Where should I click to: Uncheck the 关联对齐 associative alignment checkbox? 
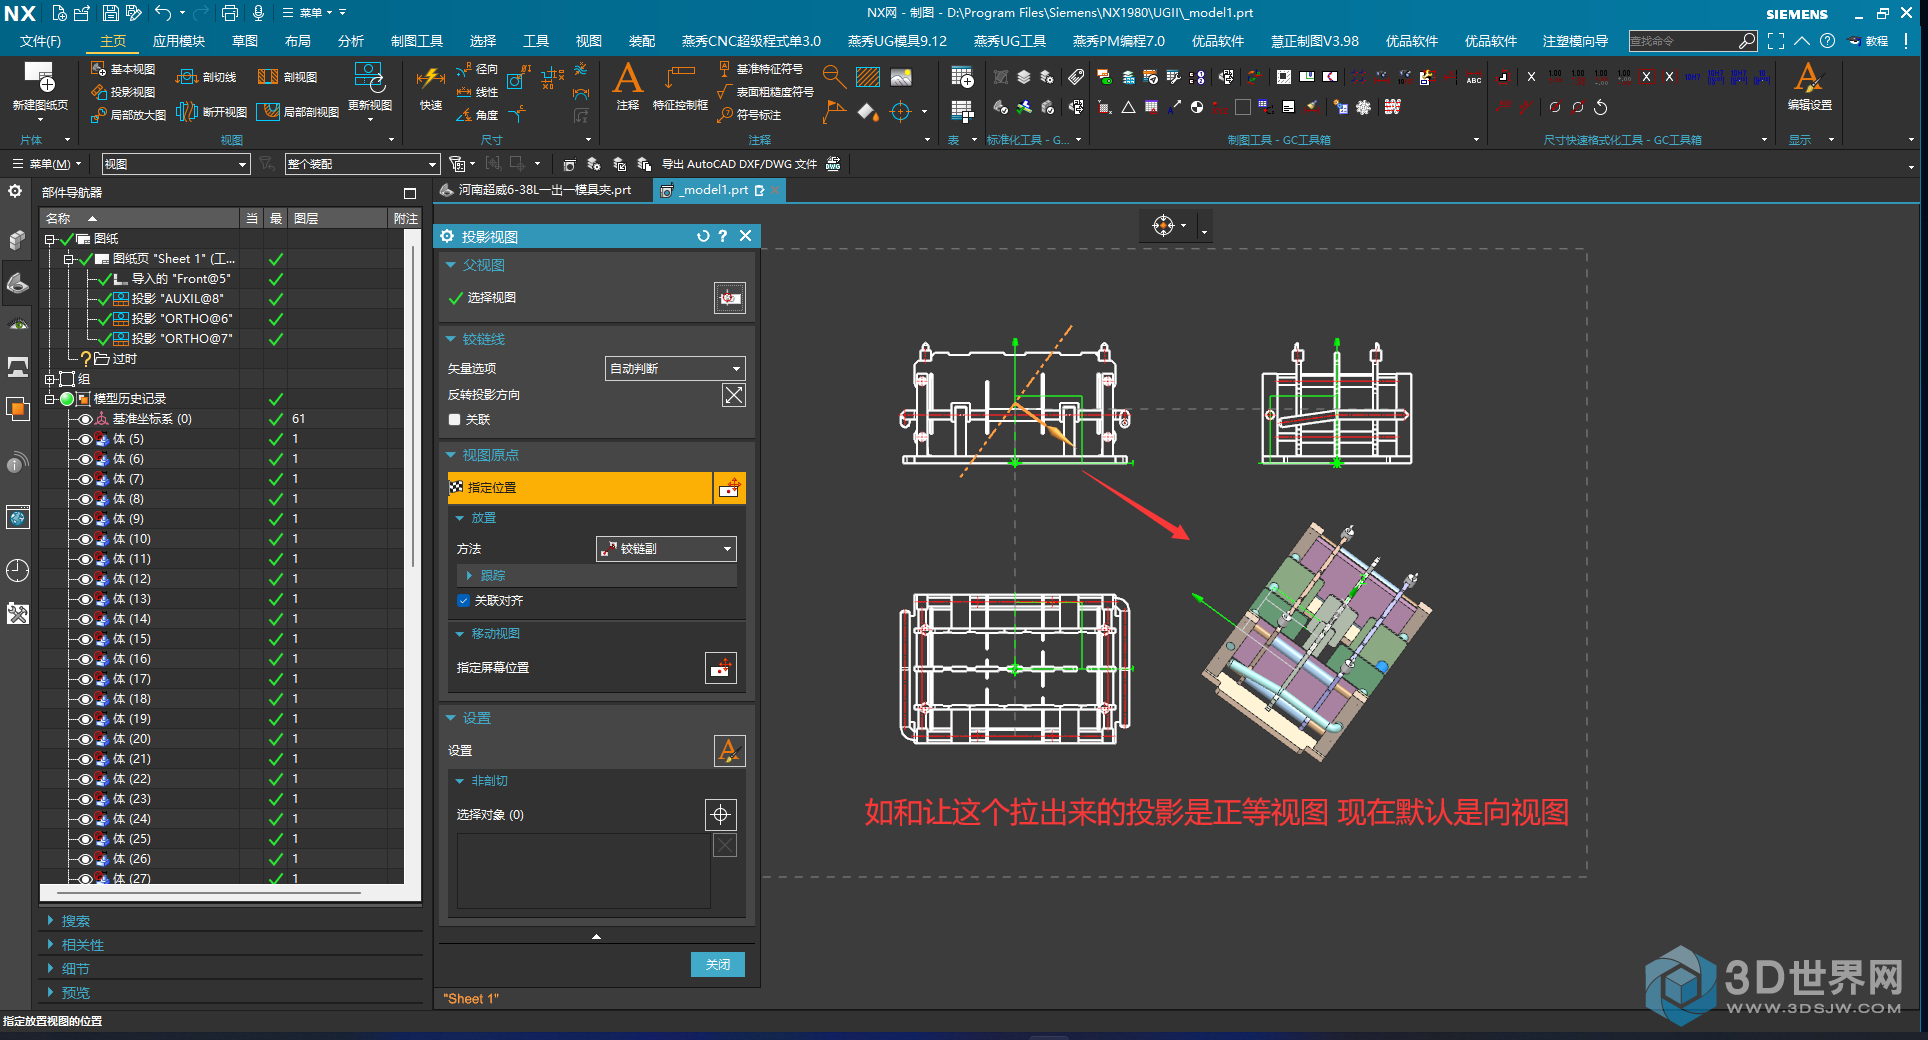click(x=463, y=601)
